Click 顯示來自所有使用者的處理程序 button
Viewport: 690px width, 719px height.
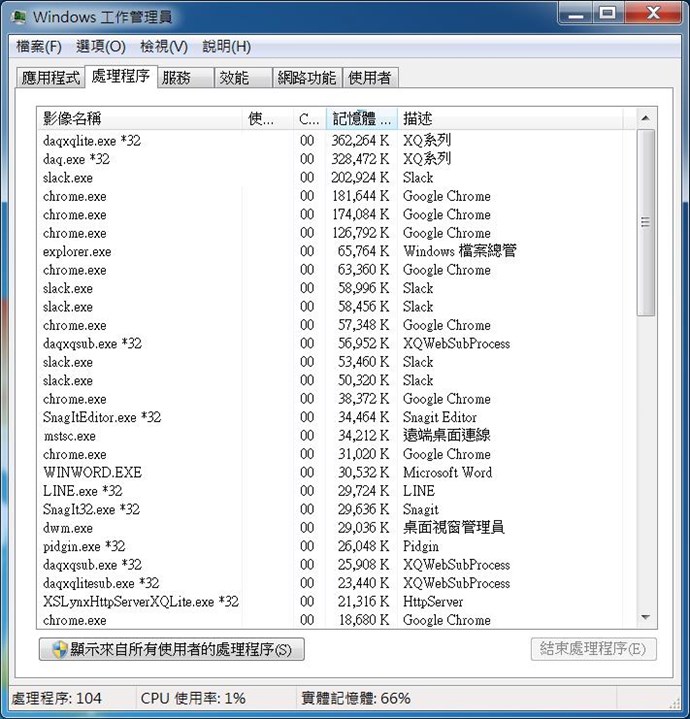[x=171, y=649]
